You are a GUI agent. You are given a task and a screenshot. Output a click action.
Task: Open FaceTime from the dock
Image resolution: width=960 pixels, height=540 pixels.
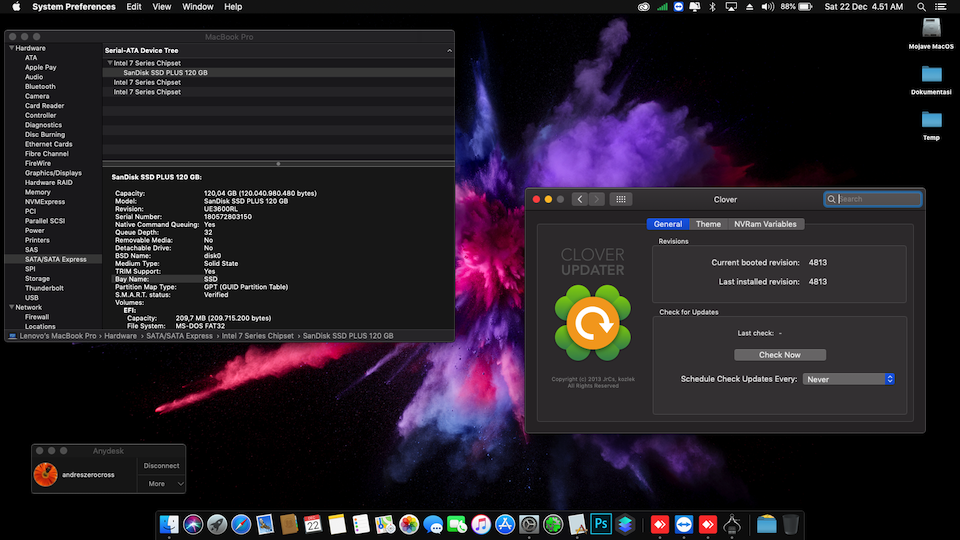(x=457, y=525)
